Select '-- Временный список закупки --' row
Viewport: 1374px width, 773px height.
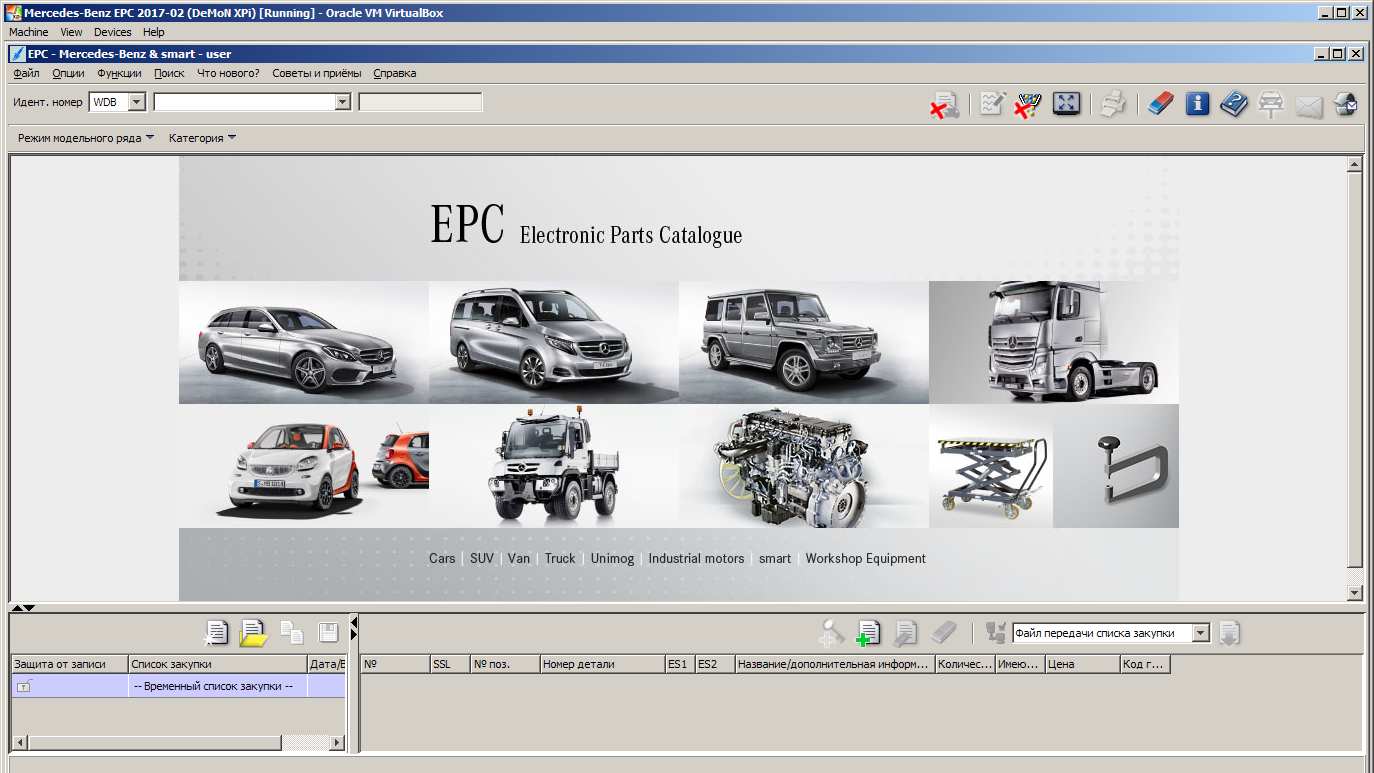tap(178, 686)
